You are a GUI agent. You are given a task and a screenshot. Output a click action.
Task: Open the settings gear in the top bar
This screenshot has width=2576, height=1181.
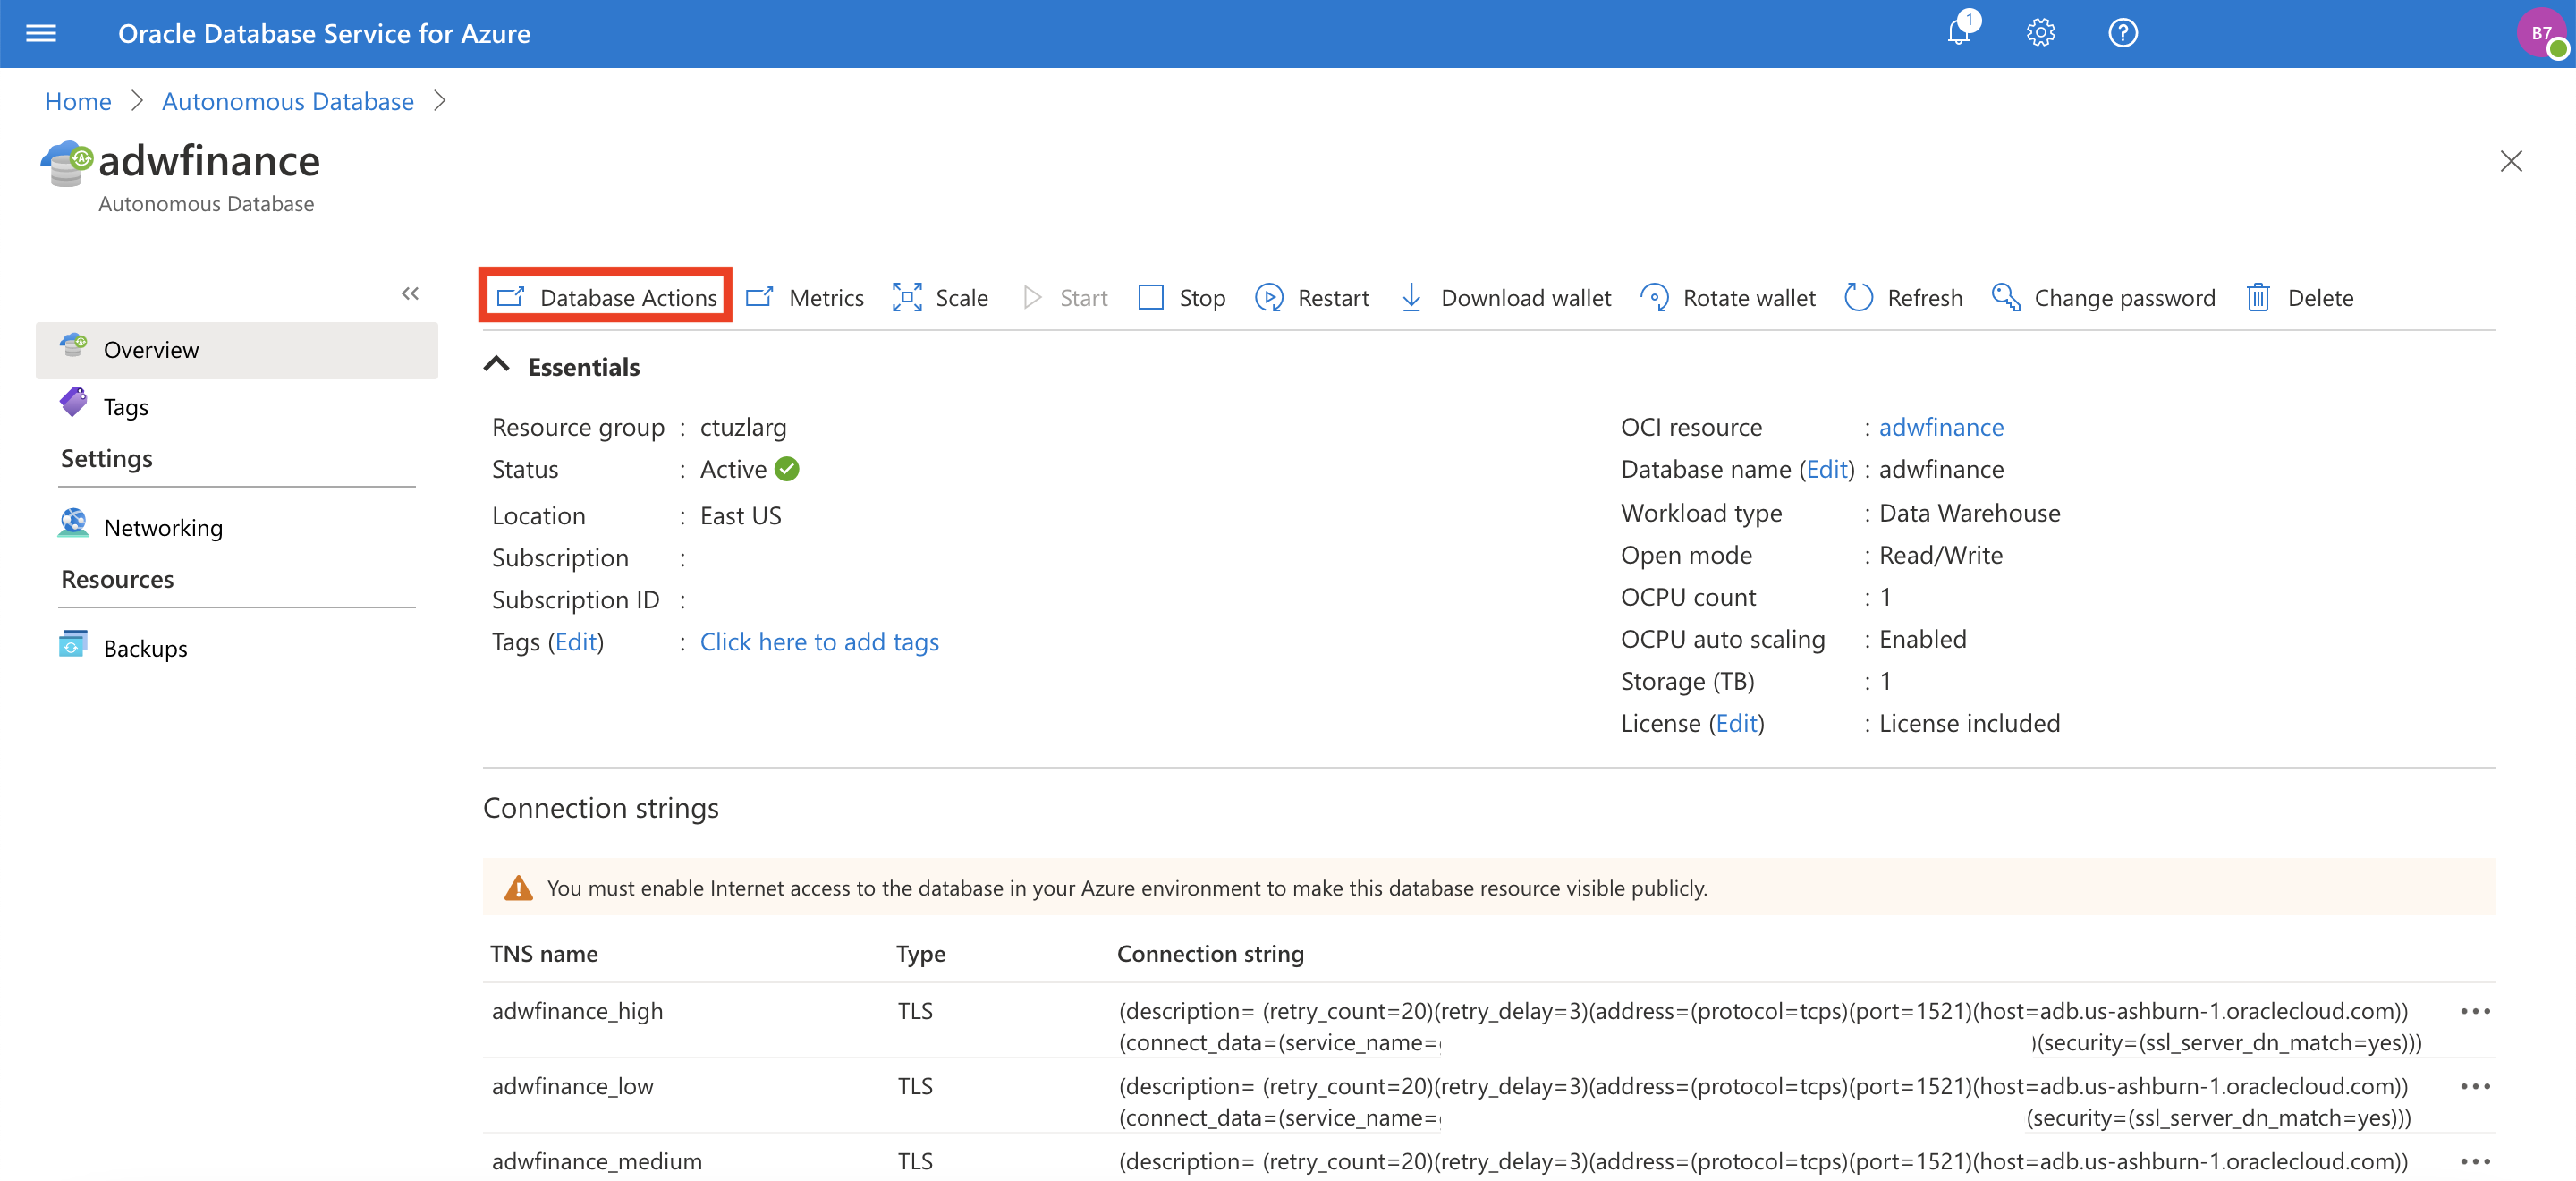[2040, 32]
